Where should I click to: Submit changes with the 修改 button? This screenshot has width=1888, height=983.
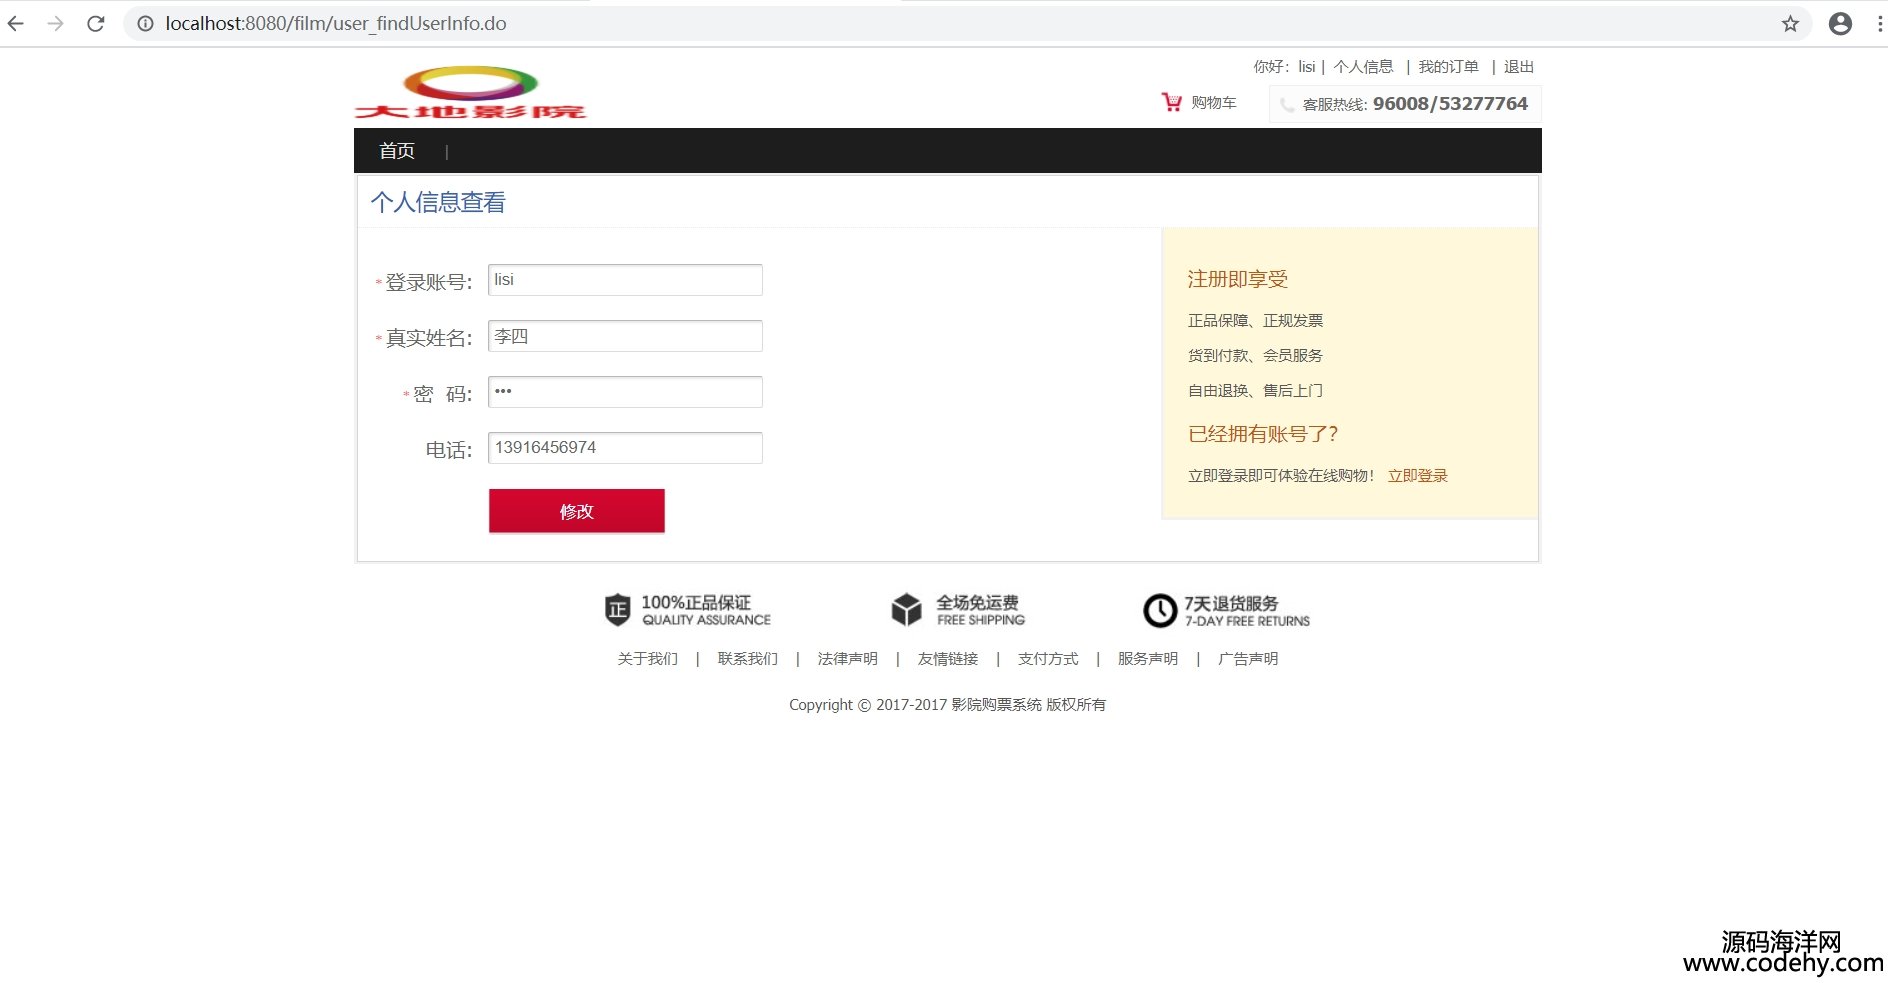pyautogui.click(x=577, y=511)
